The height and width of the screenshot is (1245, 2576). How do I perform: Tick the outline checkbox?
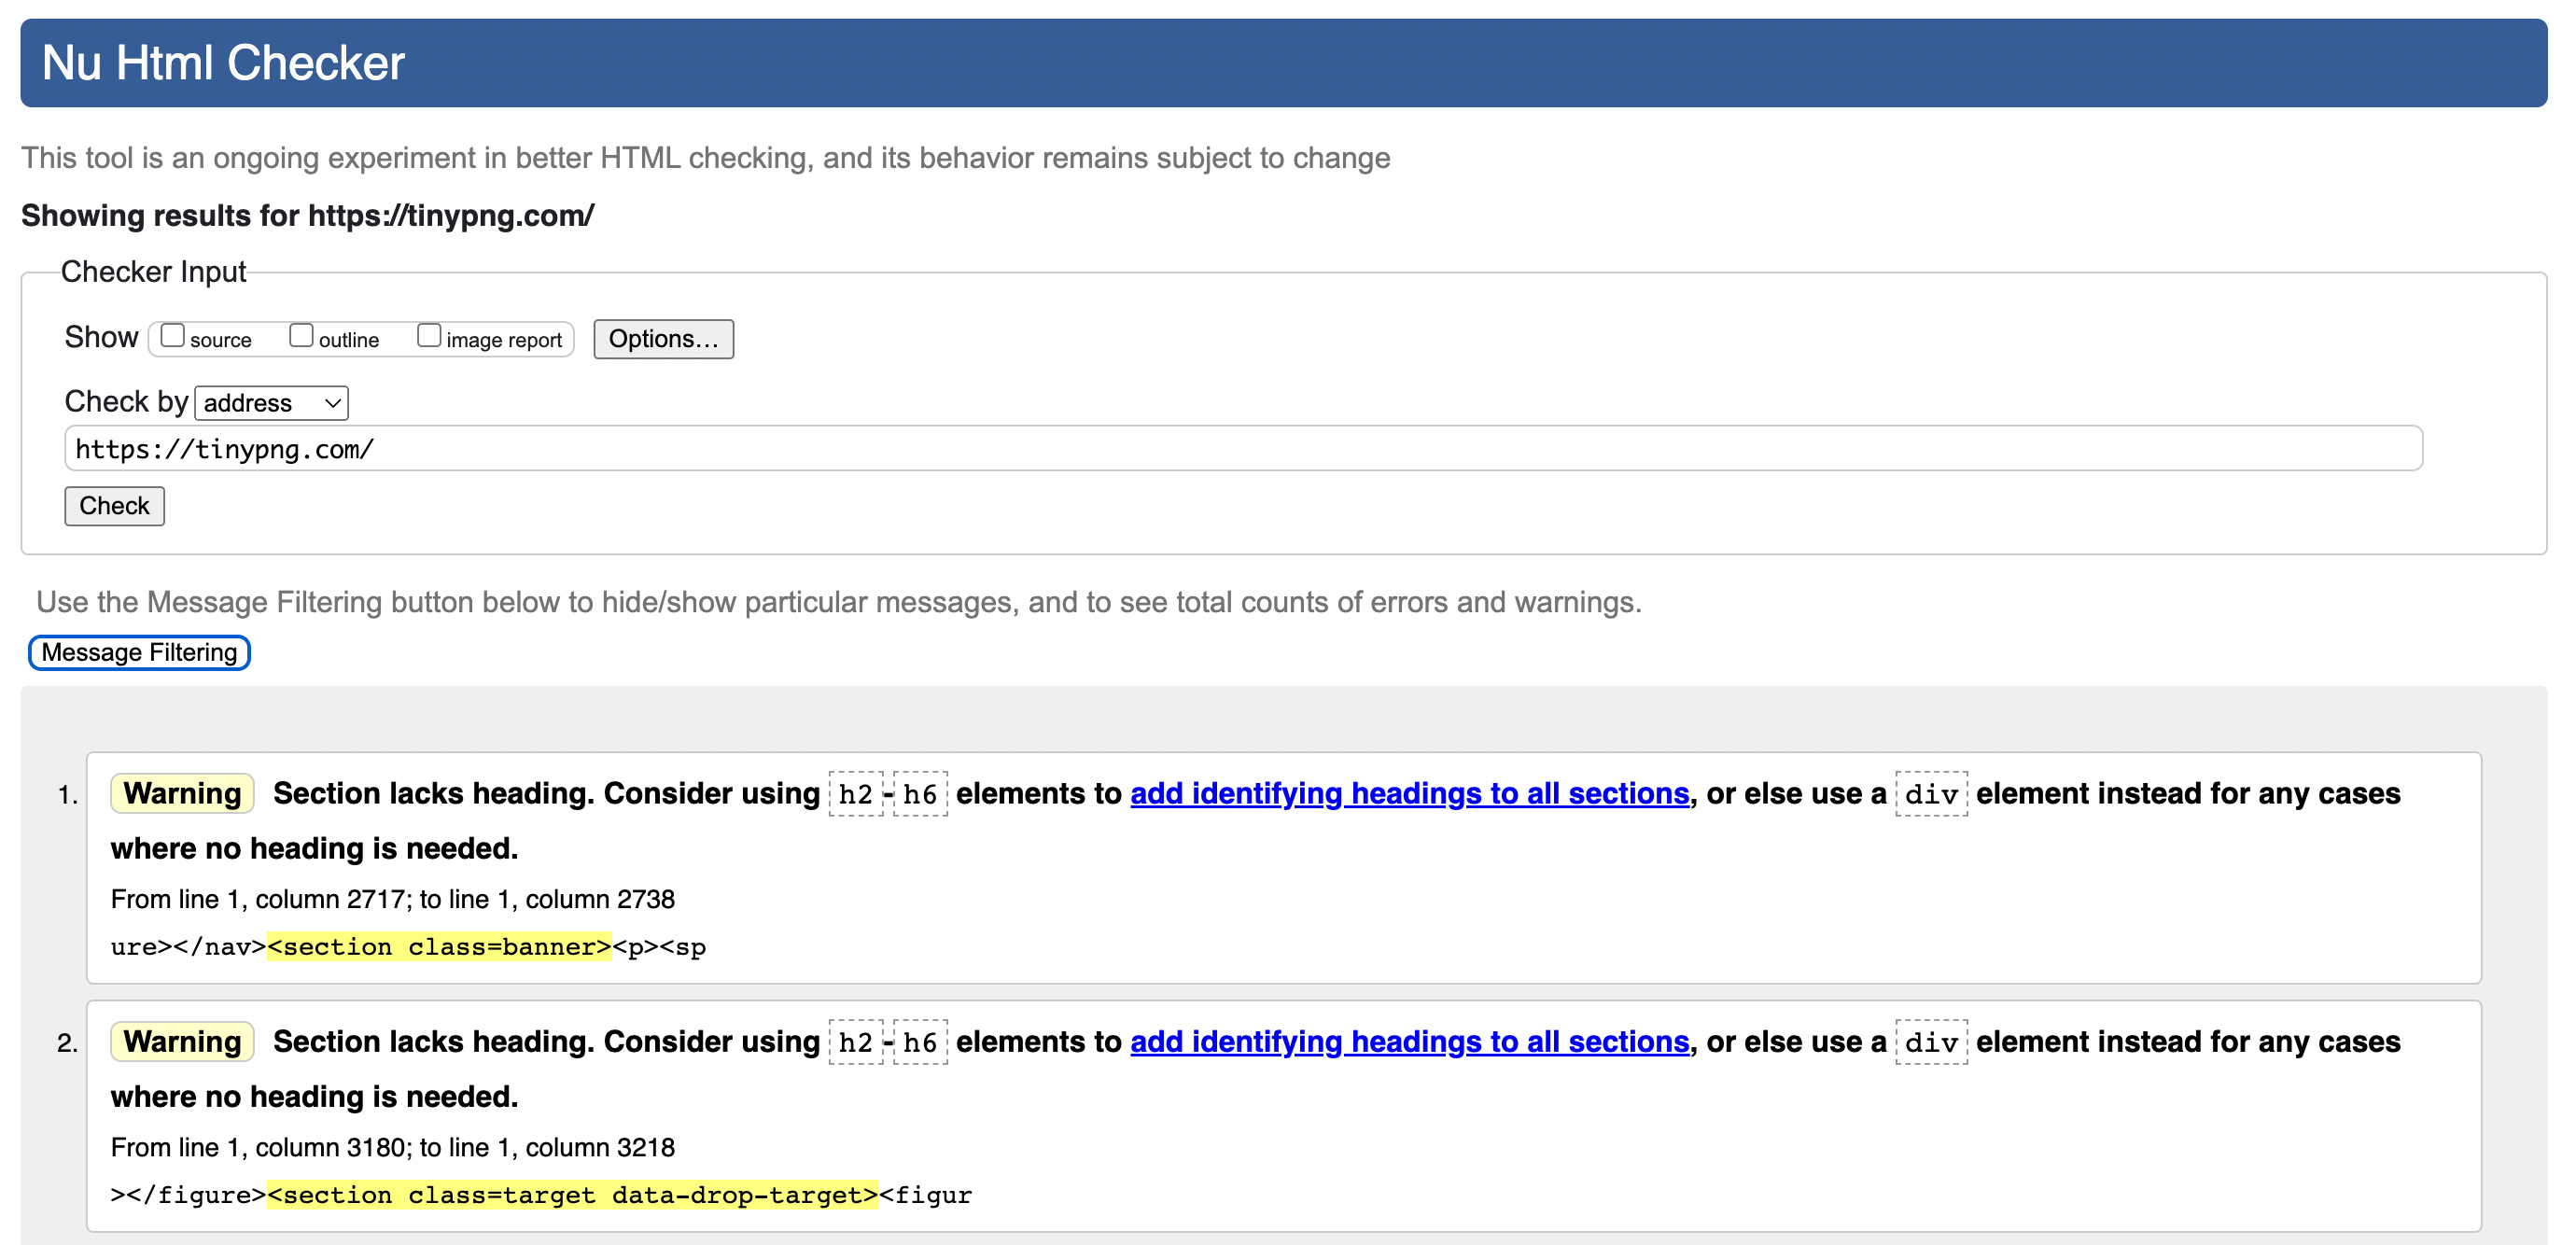coord(301,336)
